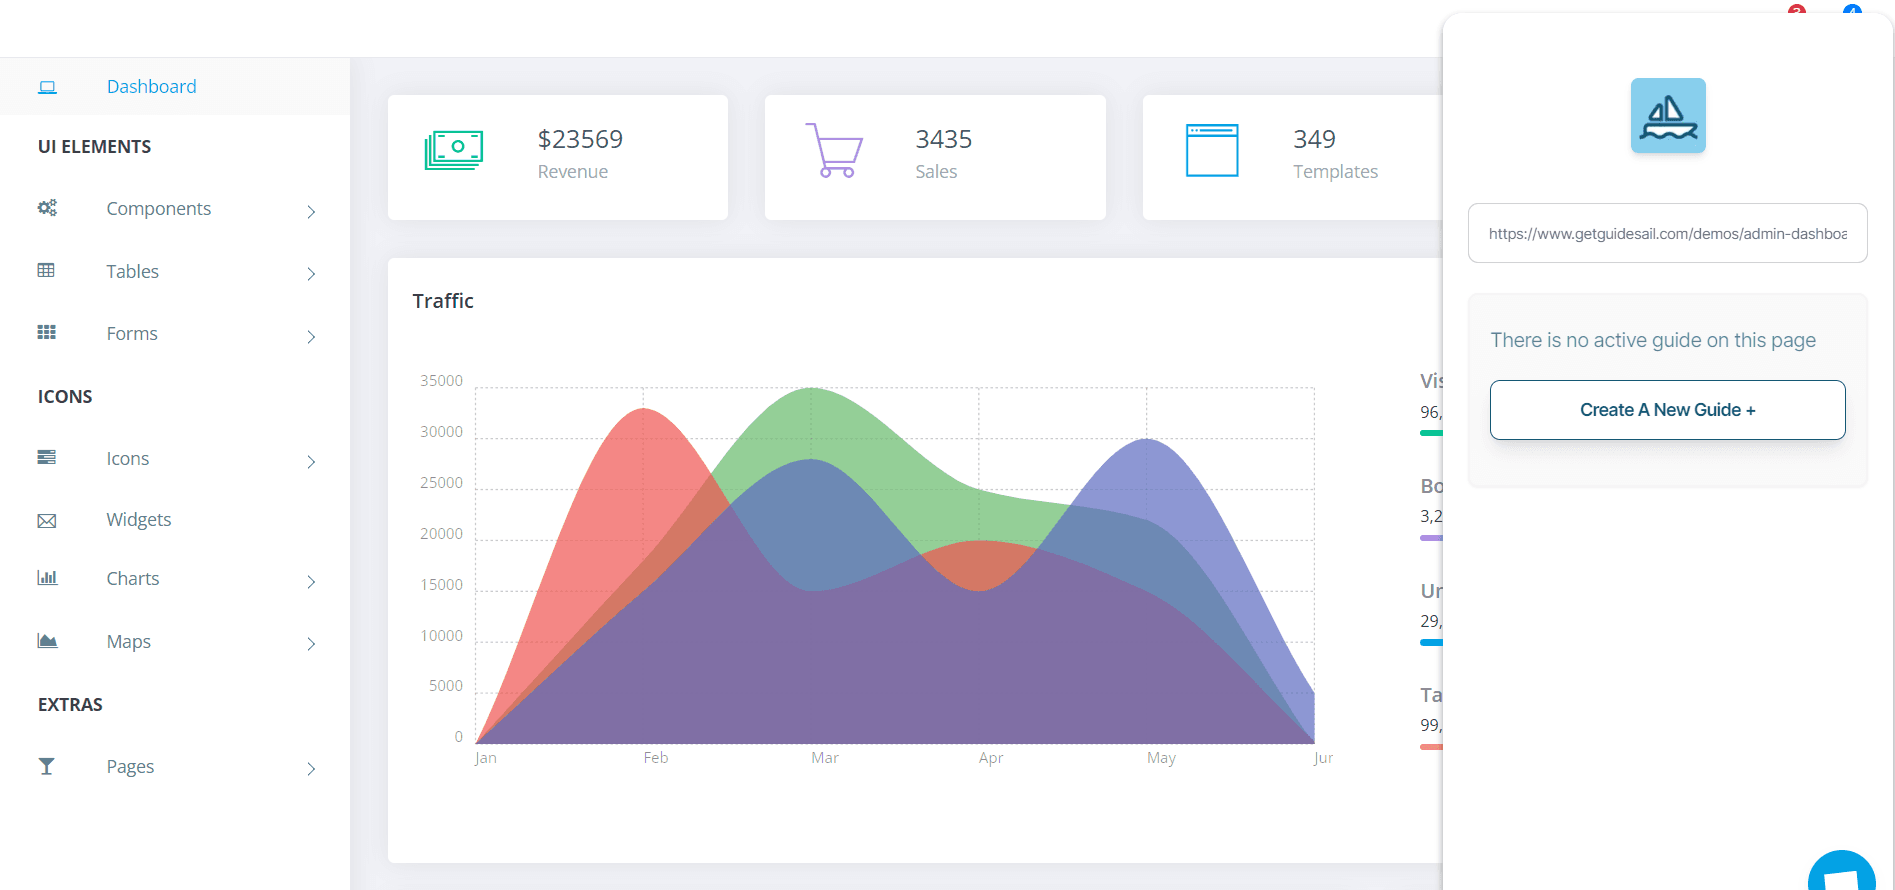The image size is (1895, 890).
Task: Click the table icon beside Tables
Action: tap(46, 271)
